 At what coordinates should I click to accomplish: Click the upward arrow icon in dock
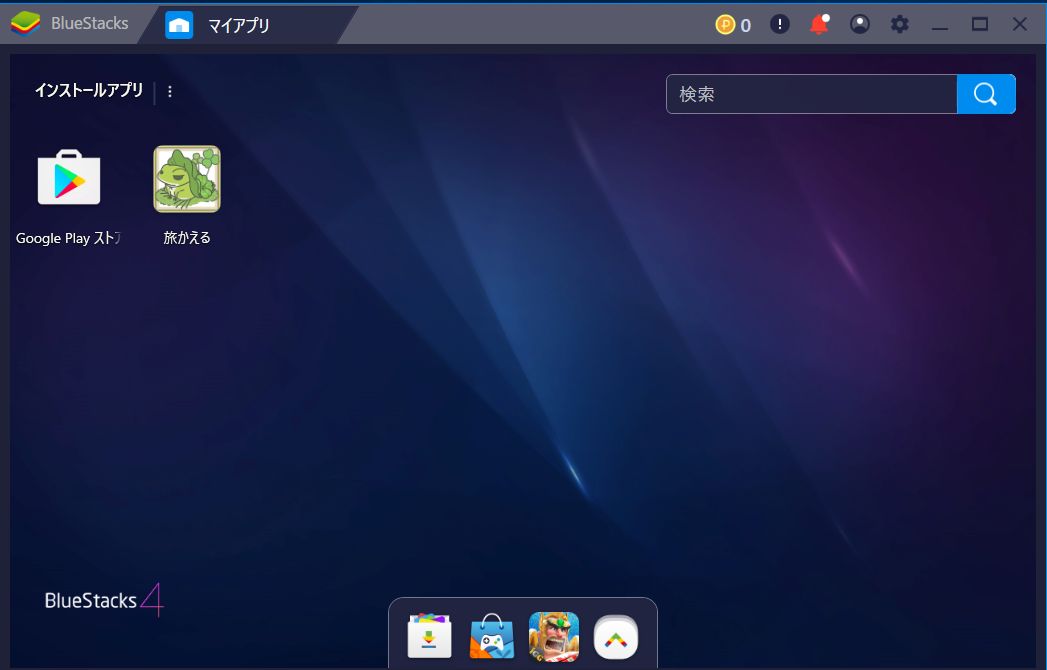[616, 637]
